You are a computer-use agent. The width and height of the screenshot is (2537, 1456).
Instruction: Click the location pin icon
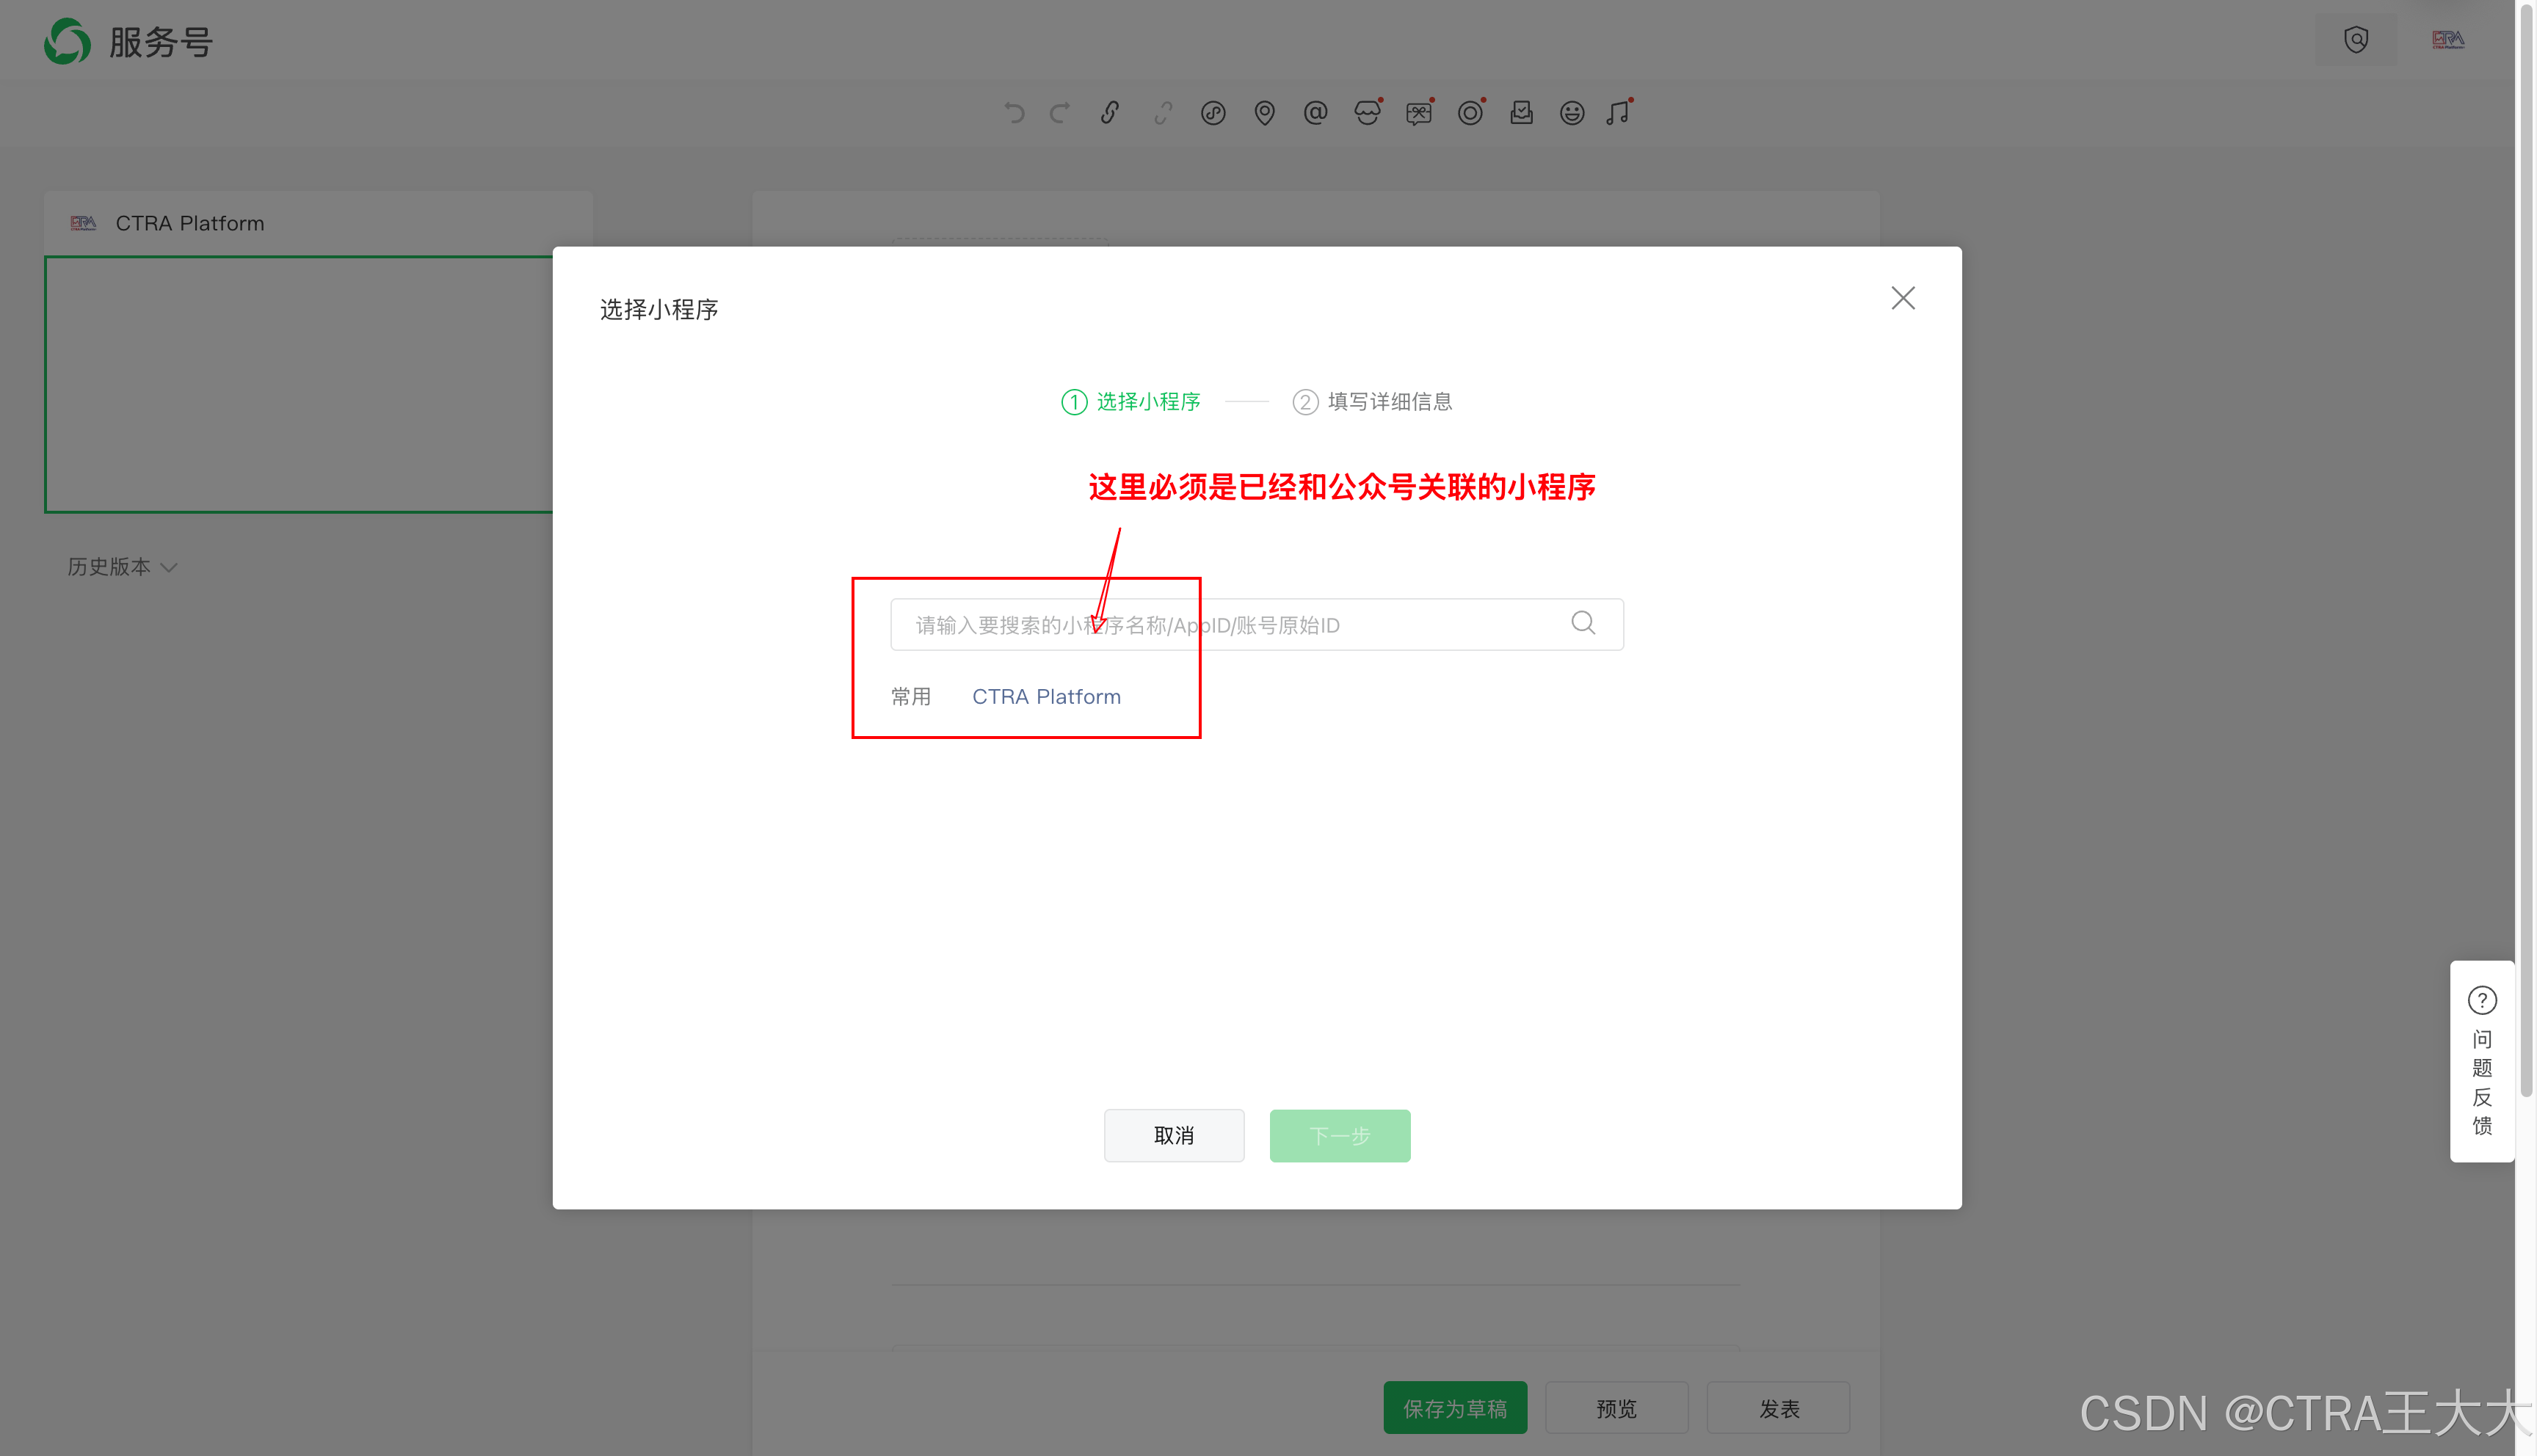(x=1264, y=113)
